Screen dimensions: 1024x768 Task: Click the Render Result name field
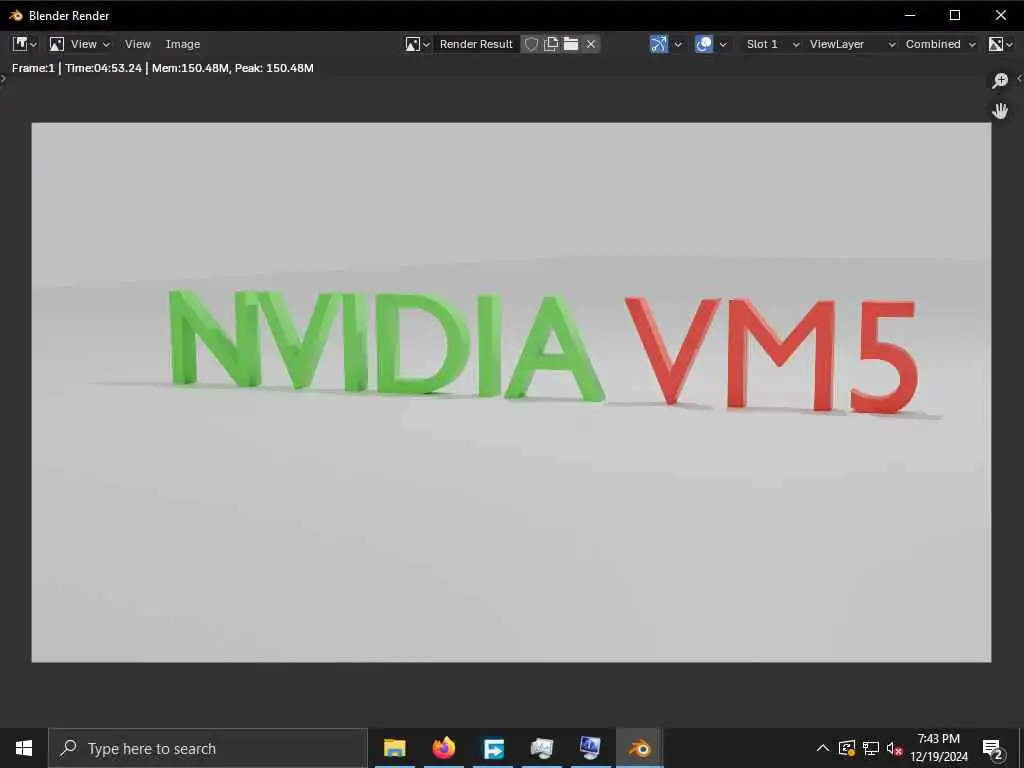click(476, 44)
